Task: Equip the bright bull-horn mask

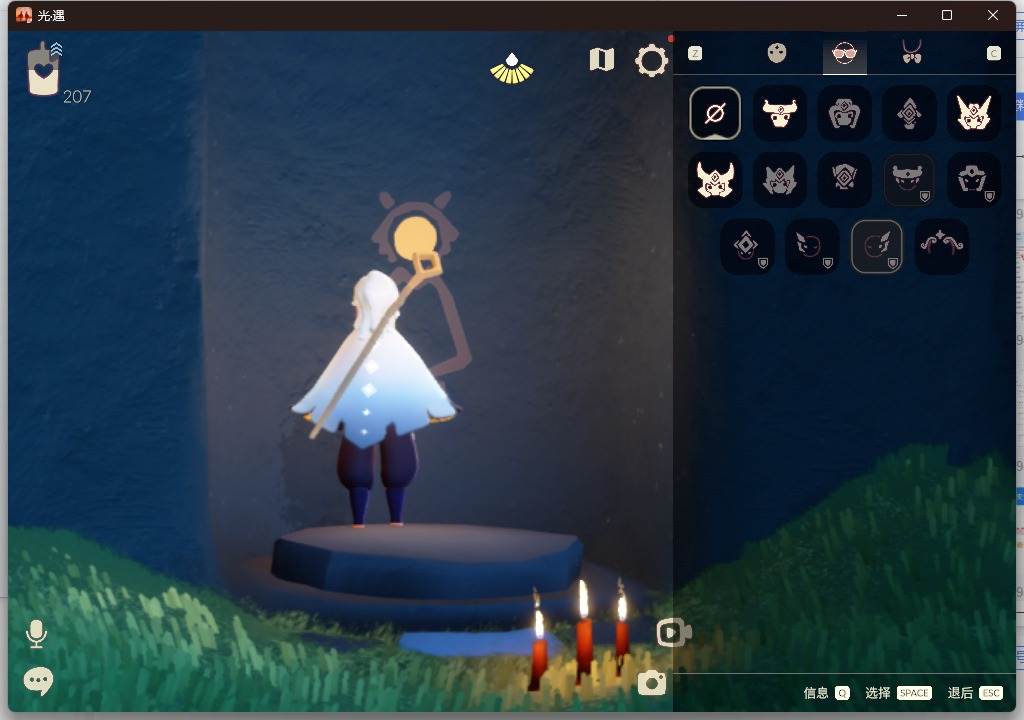Action: (779, 113)
